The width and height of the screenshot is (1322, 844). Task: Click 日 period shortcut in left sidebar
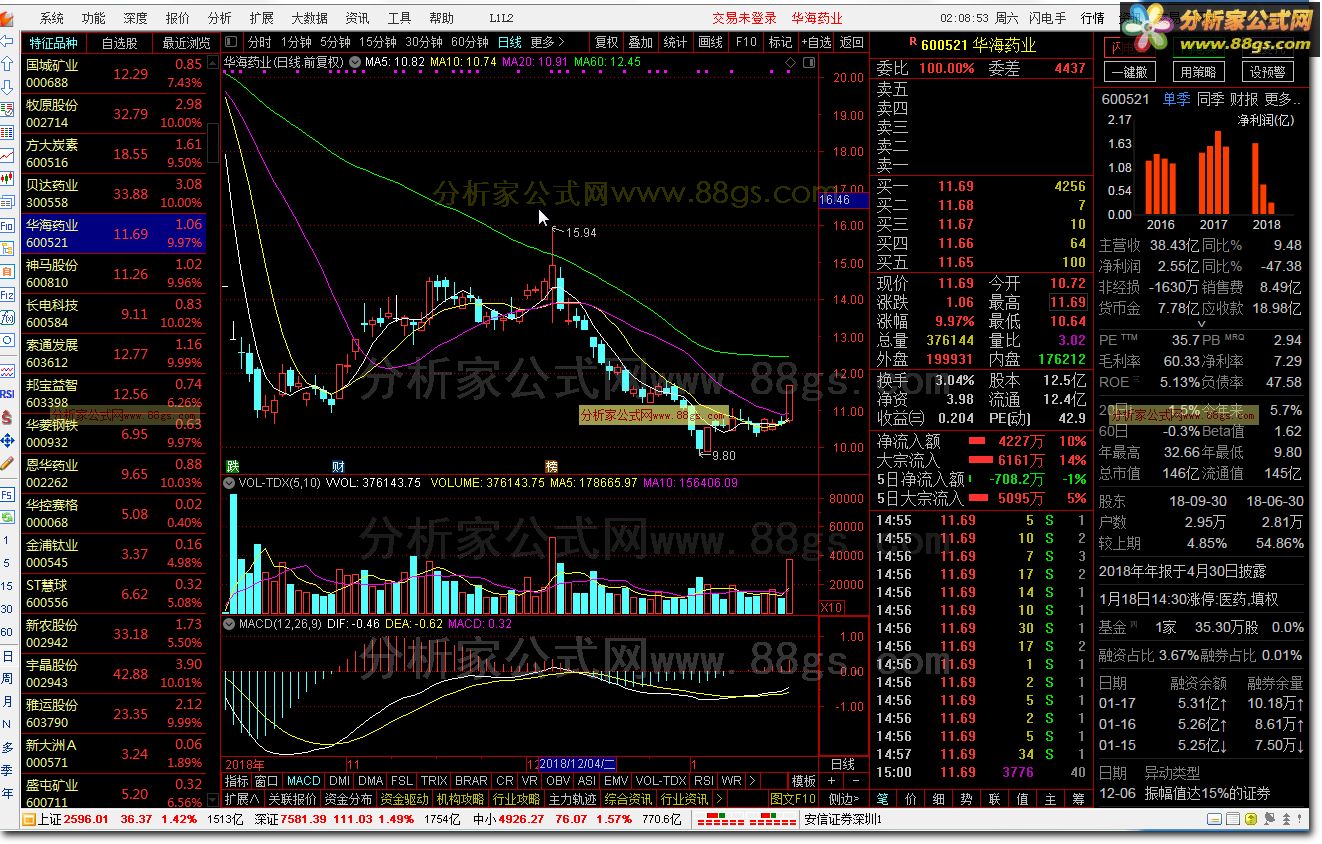coord(8,656)
